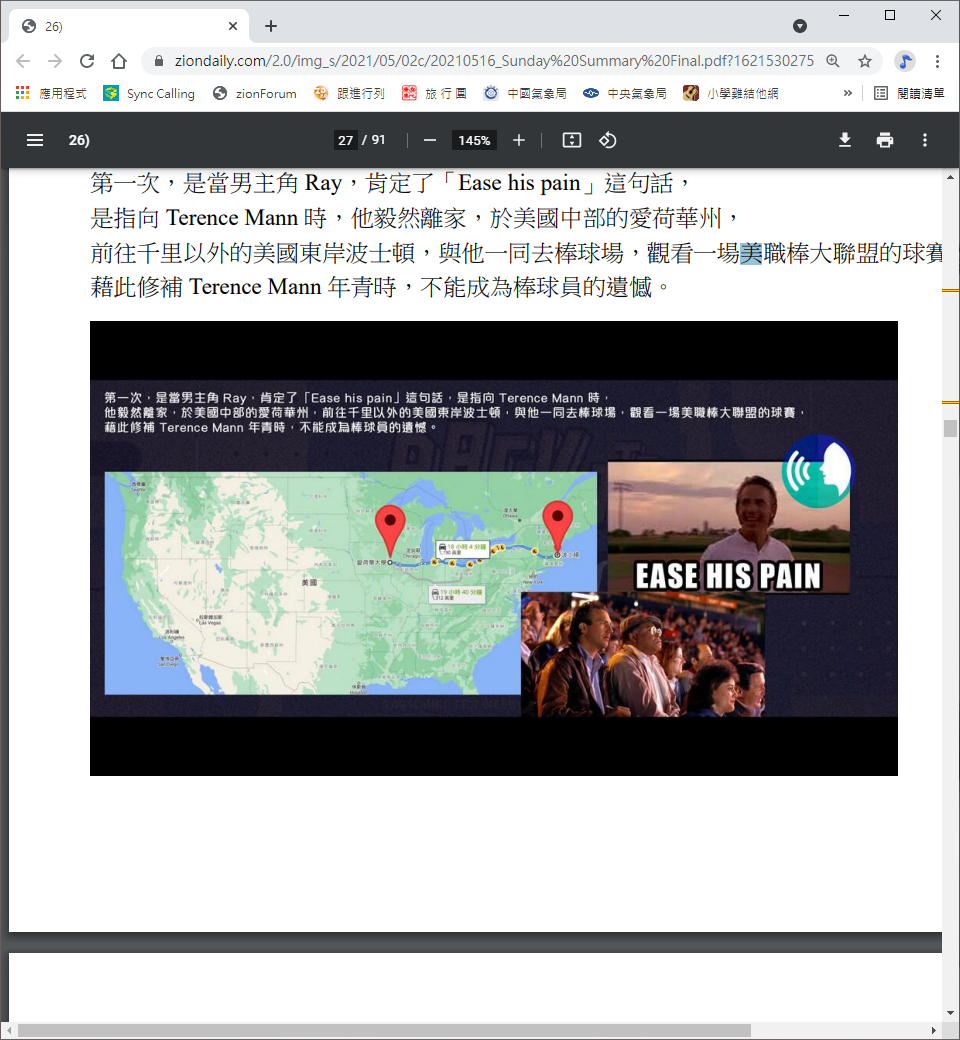Click the address bar URL
Image resolution: width=960 pixels, height=1040 pixels.
point(494,61)
